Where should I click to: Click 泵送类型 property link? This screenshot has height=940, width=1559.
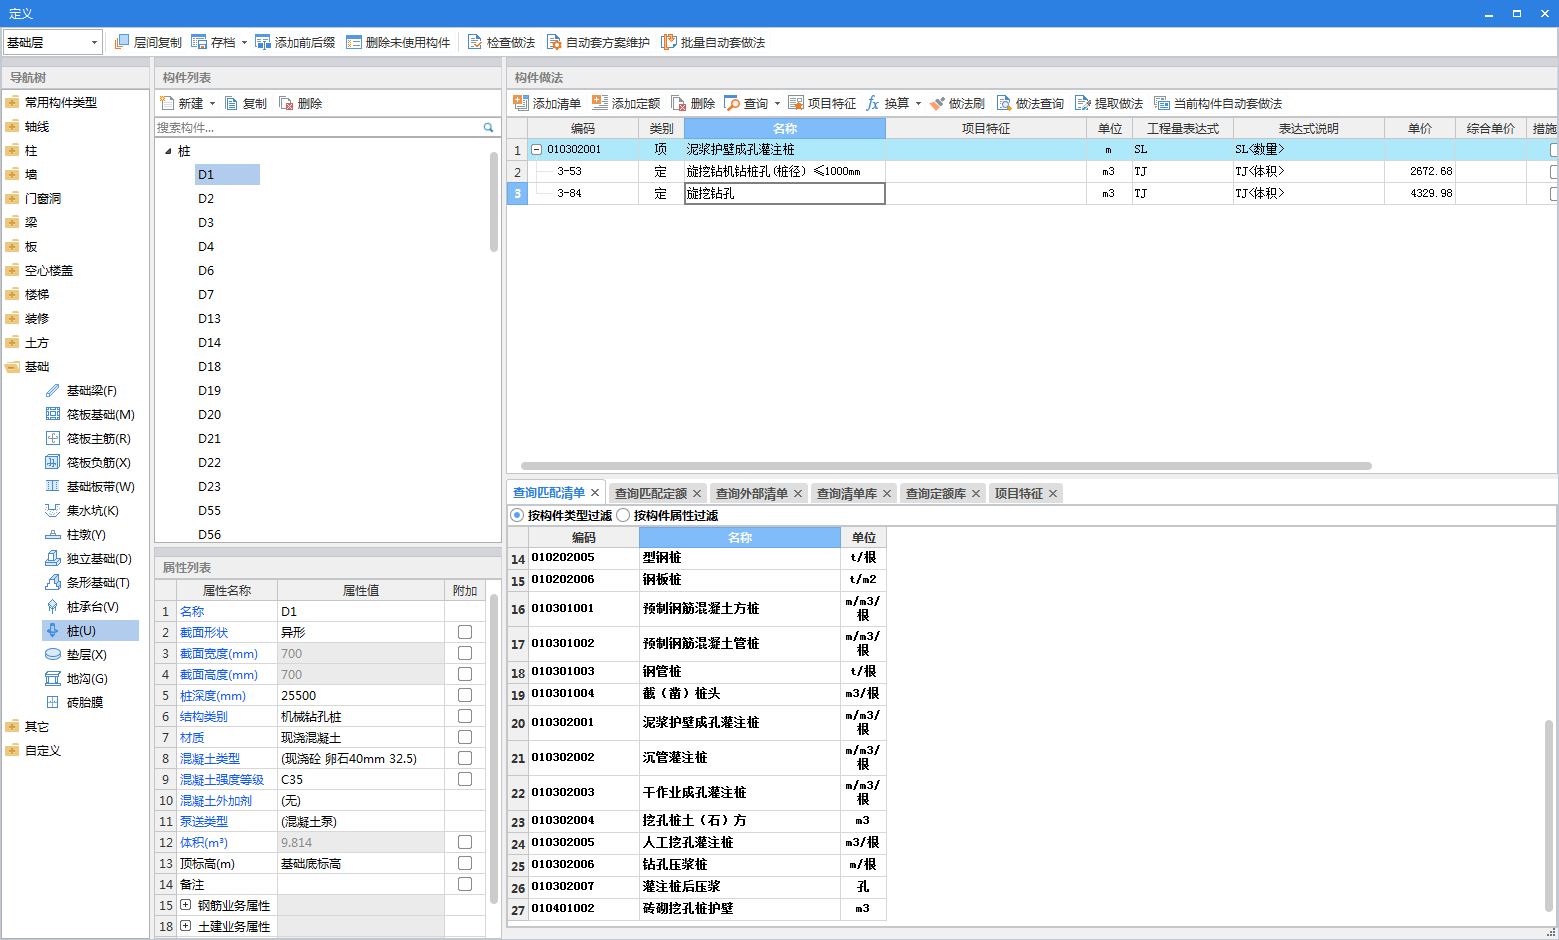pos(204,821)
